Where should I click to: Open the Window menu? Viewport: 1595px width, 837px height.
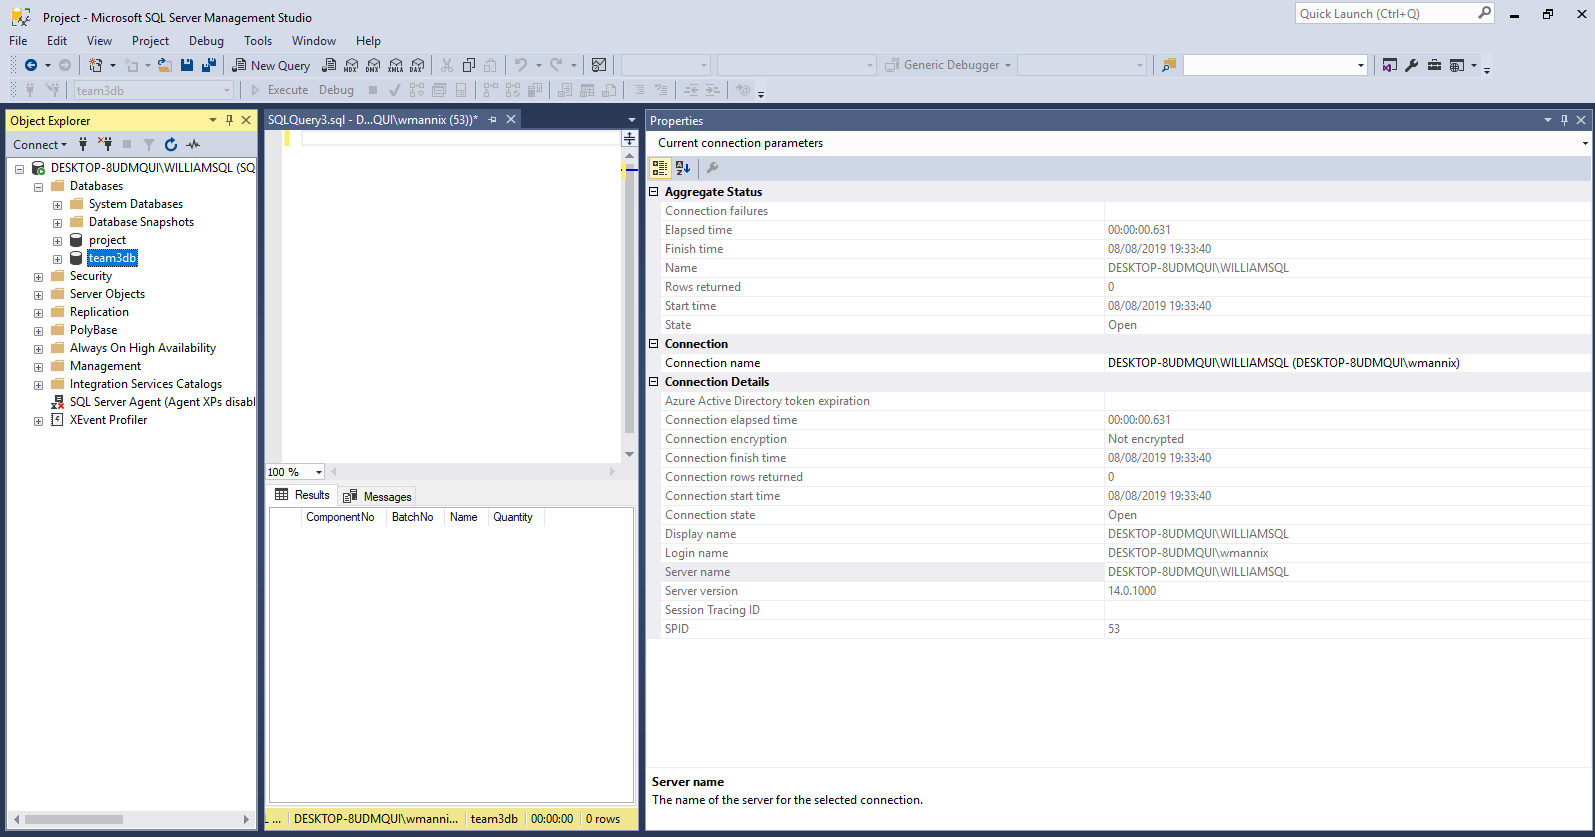tap(314, 41)
